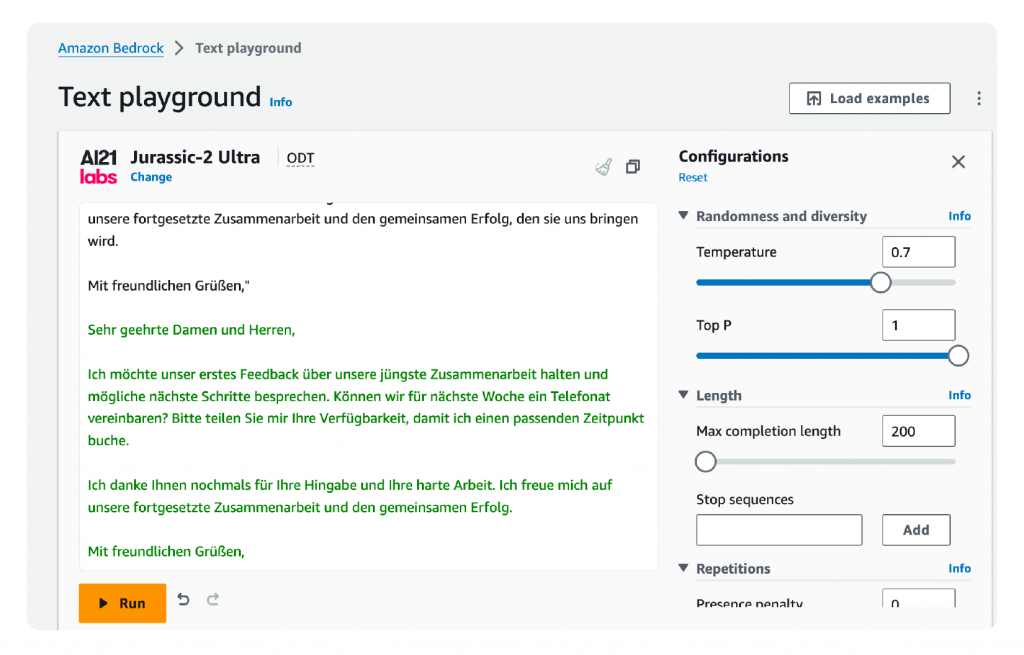
Task: Redo using the right arrow icon
Action: [212, 598]
